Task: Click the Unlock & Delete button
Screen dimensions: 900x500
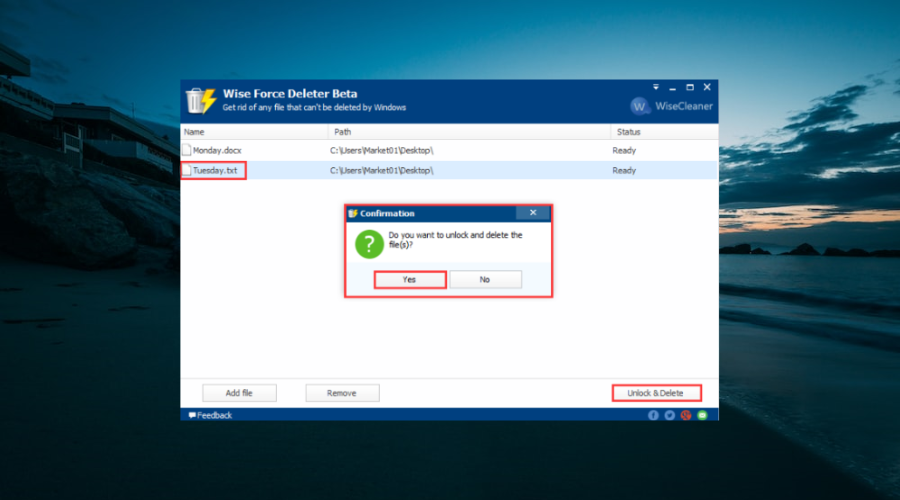Action: tap(656, 393)
